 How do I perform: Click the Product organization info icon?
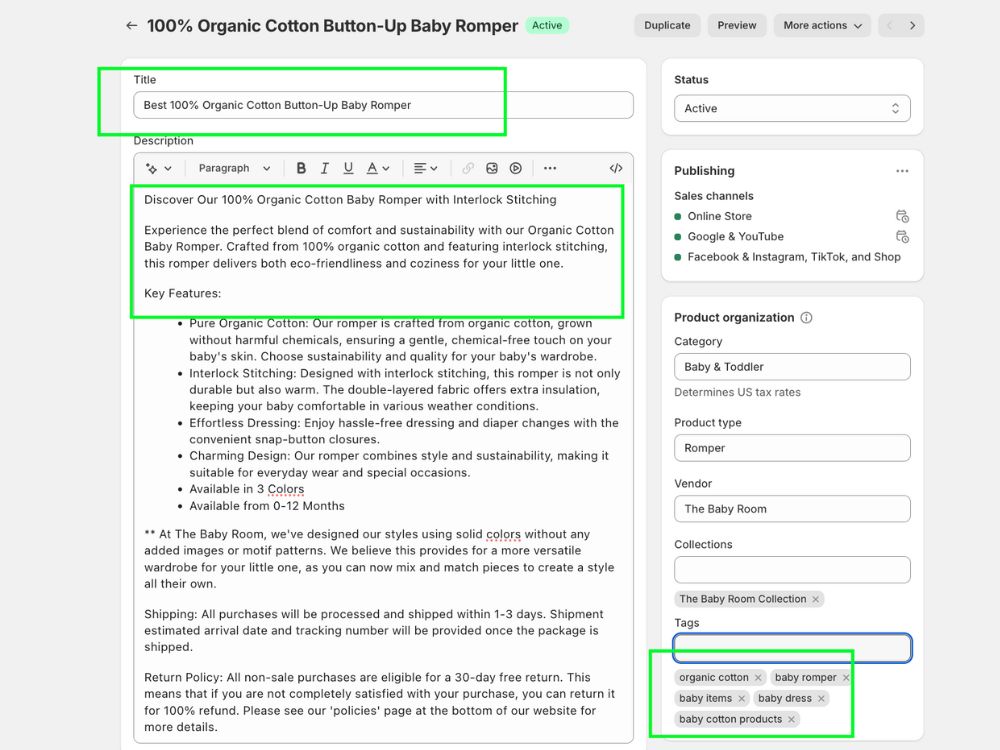pyautogui.click(x=806, y=318)
